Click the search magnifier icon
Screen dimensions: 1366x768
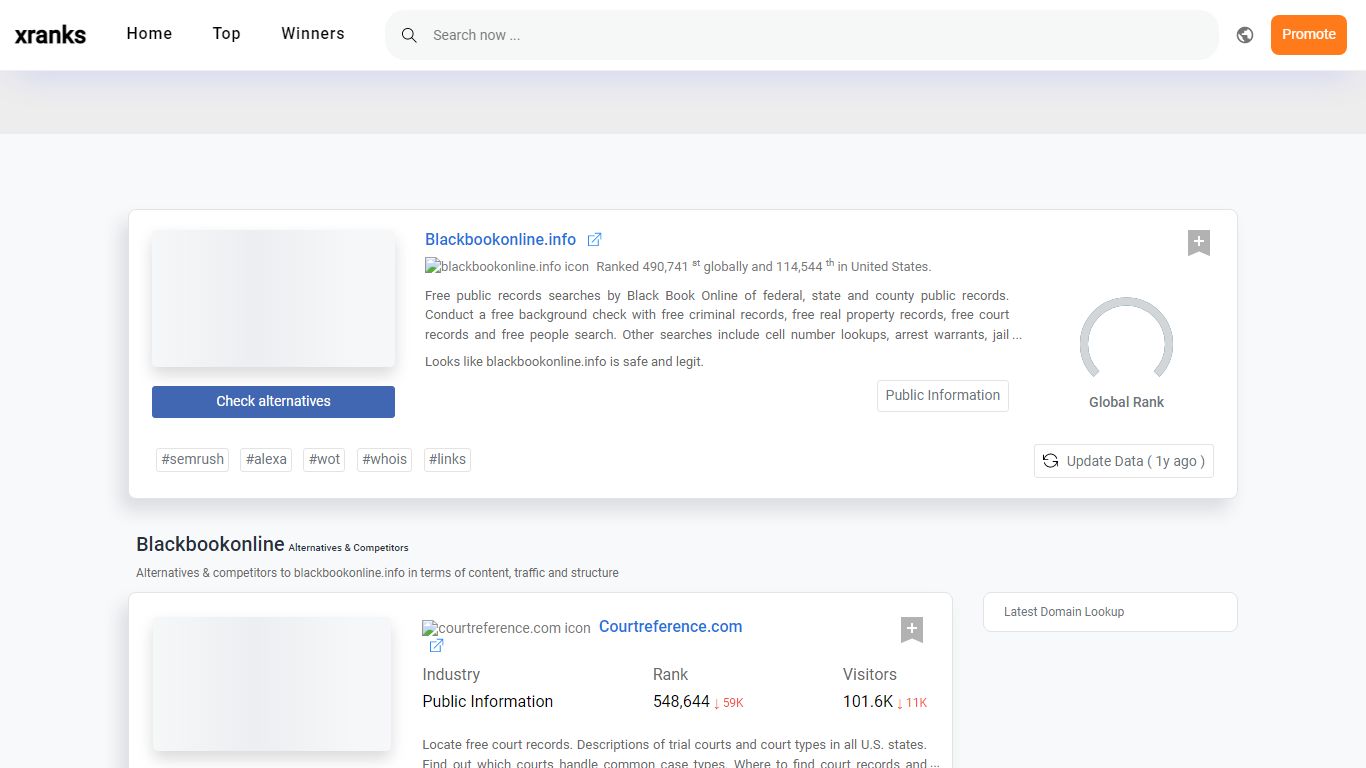[408, 35]
